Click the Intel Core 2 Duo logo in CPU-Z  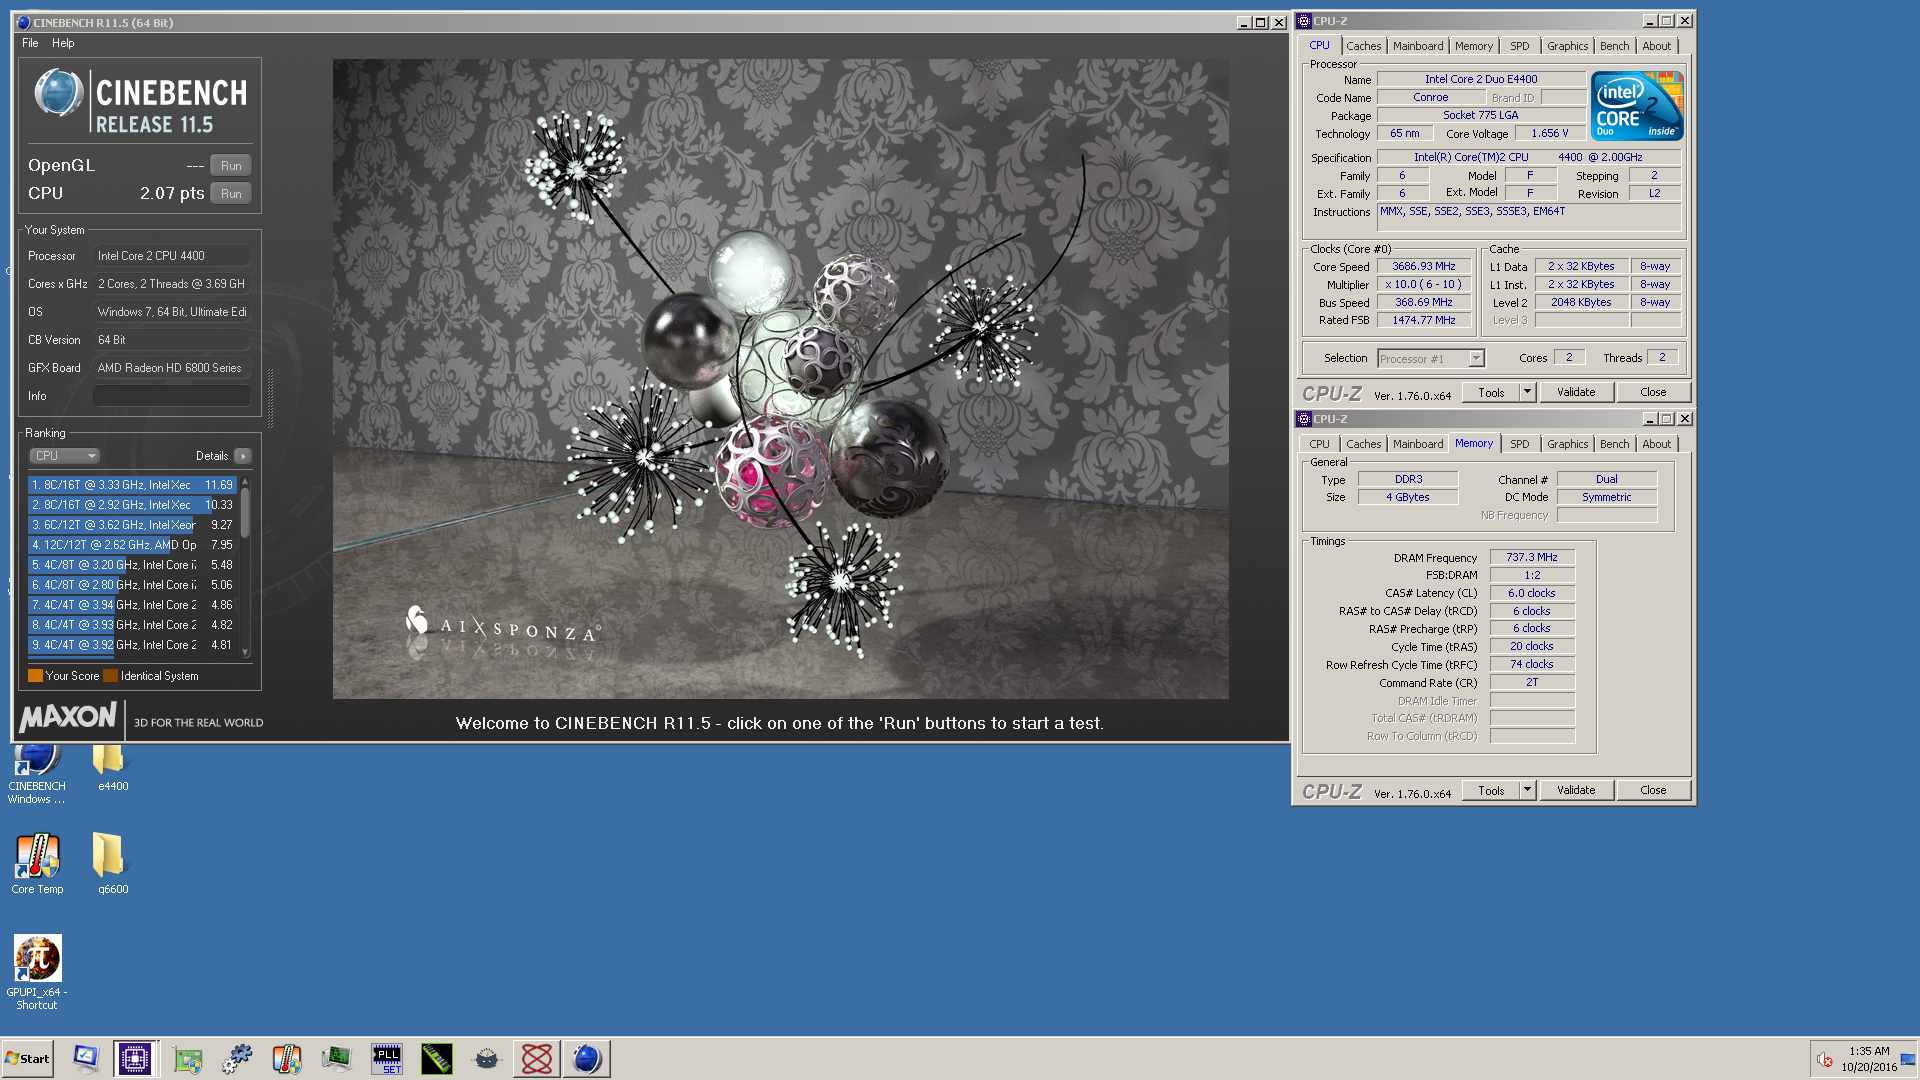(1637, 105)
